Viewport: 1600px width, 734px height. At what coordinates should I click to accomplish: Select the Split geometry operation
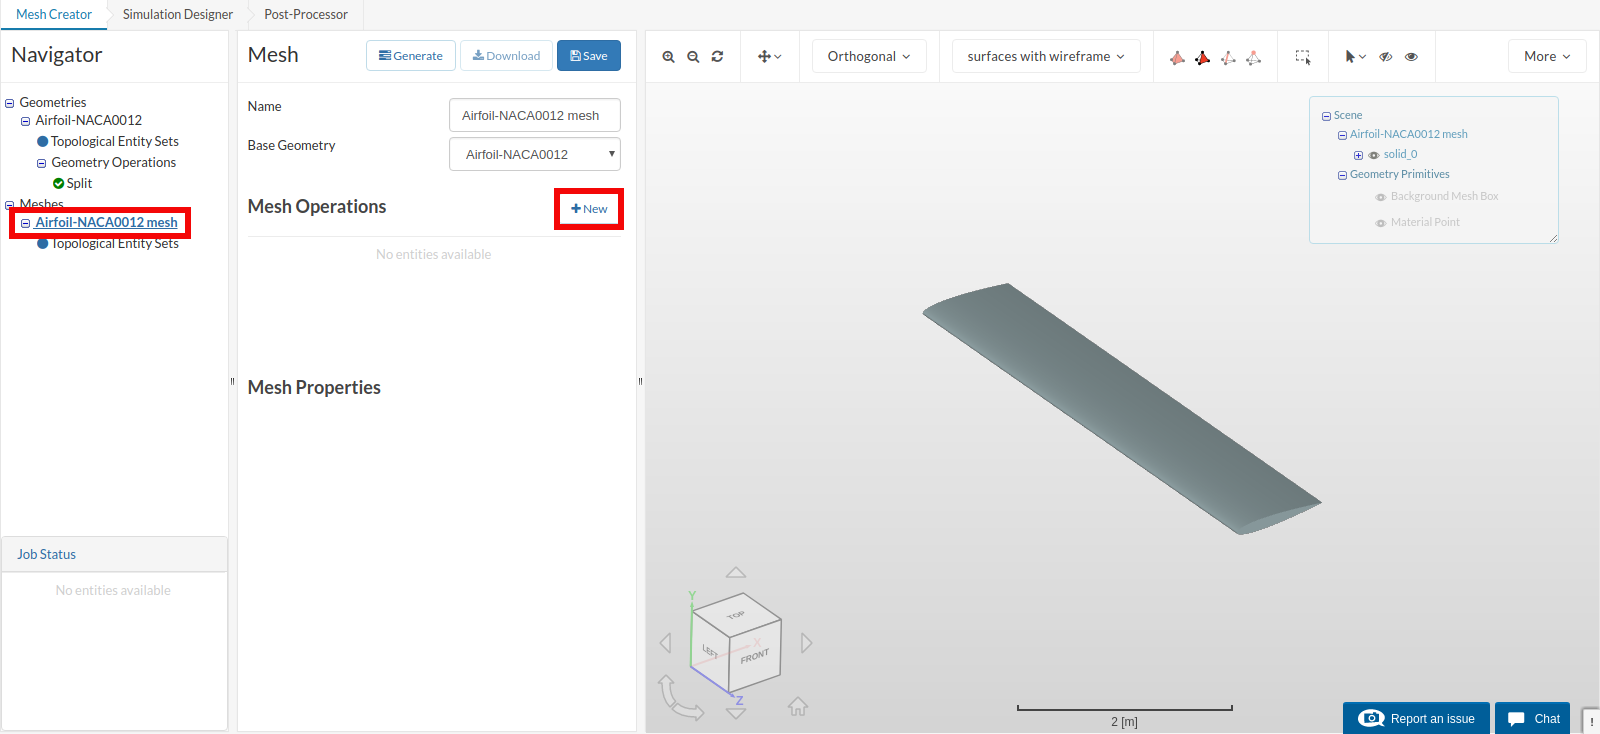click(x=80, y=183)
